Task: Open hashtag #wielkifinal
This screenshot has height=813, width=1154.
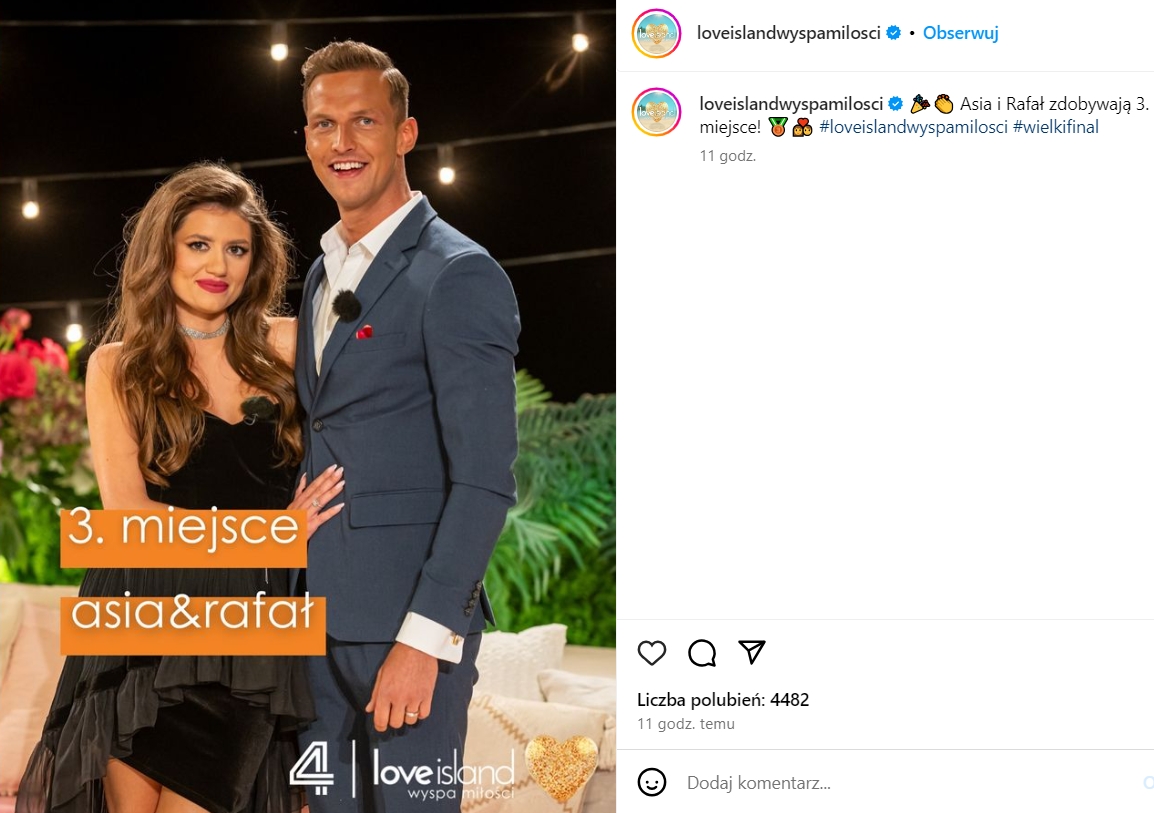Action: pyautogui.click(x=1055, y=127)
